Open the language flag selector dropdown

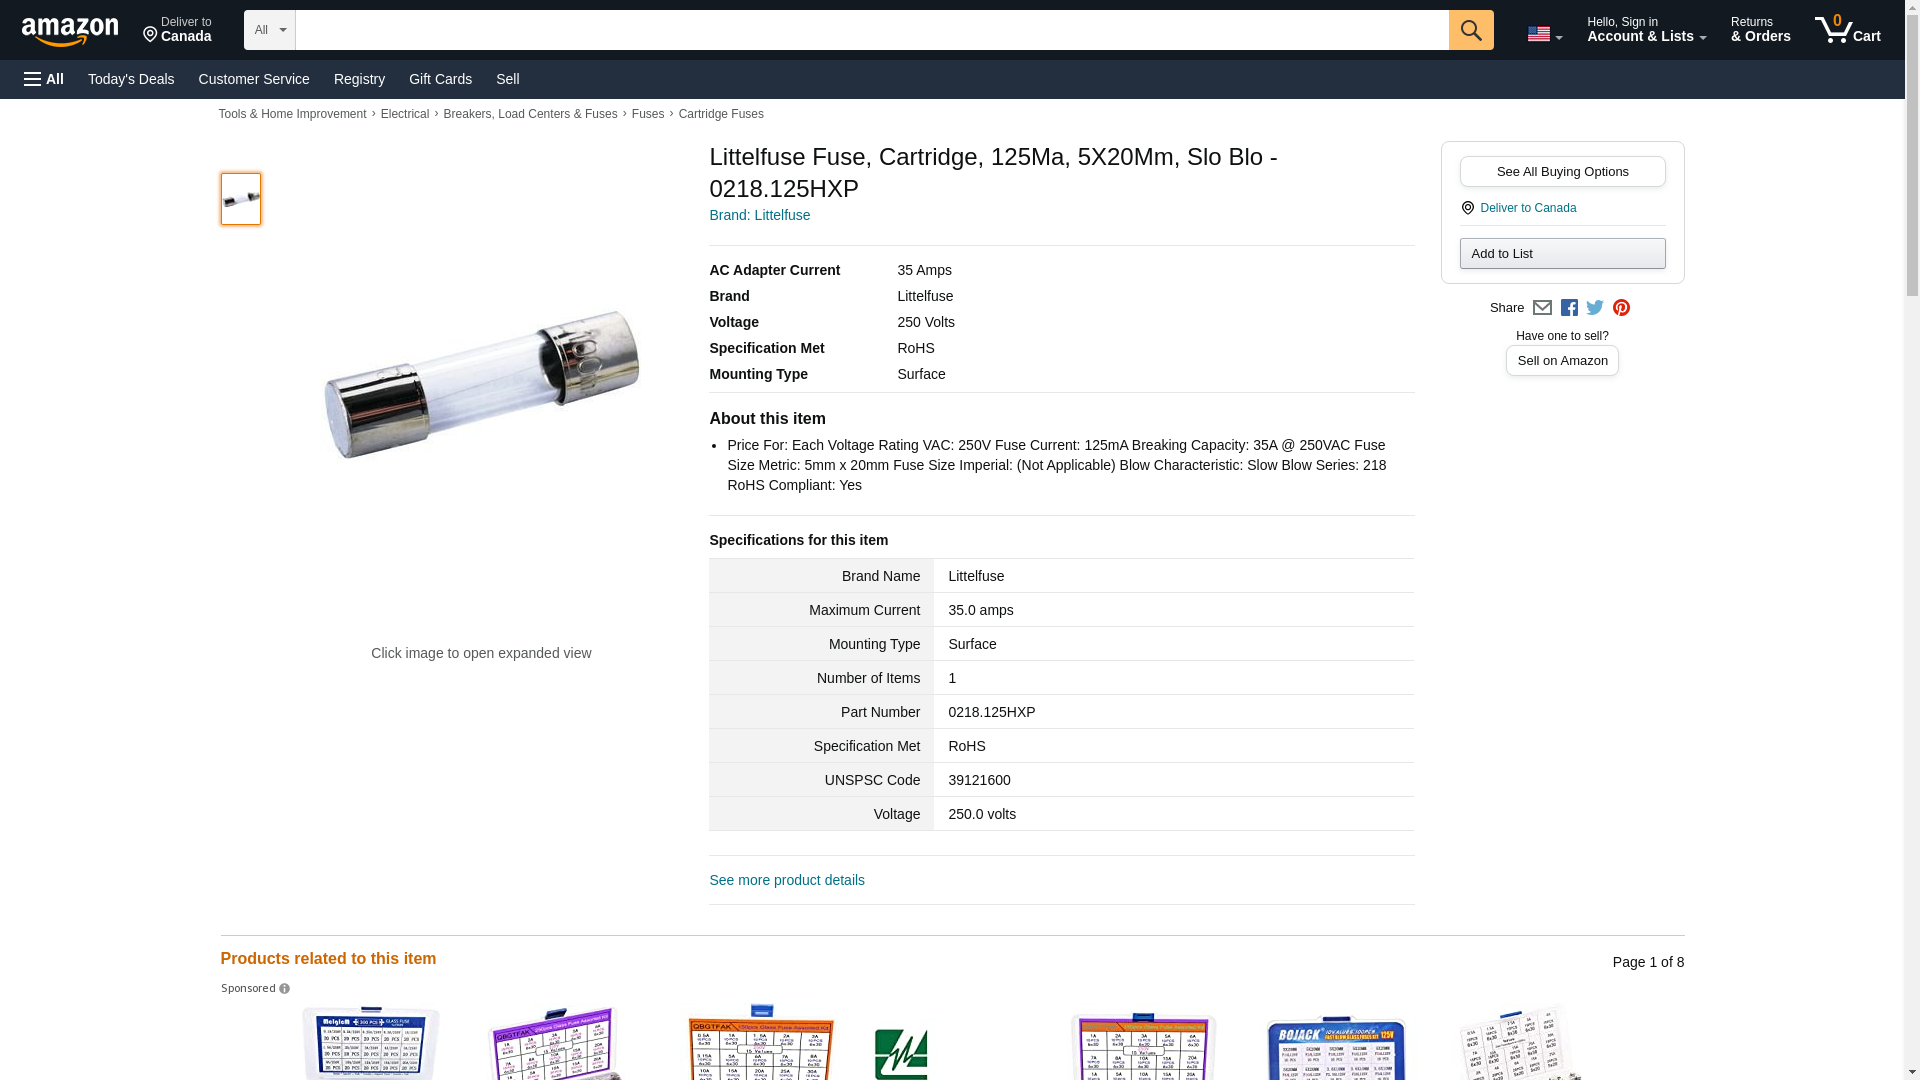click(x=1544, y=34)
